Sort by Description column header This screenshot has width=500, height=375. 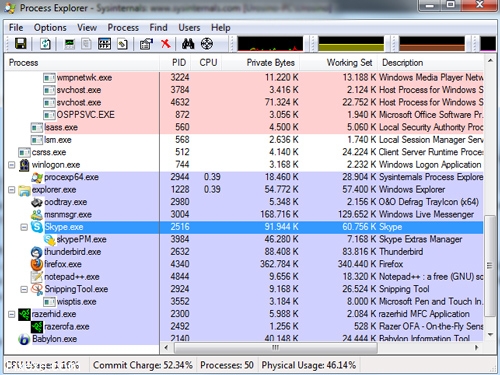tap(430, 63)
